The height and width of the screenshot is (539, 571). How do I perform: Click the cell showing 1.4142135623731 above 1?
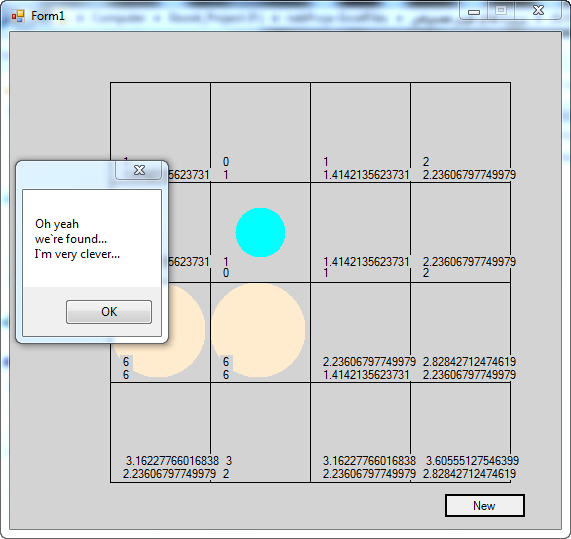(x=361, y=232)
